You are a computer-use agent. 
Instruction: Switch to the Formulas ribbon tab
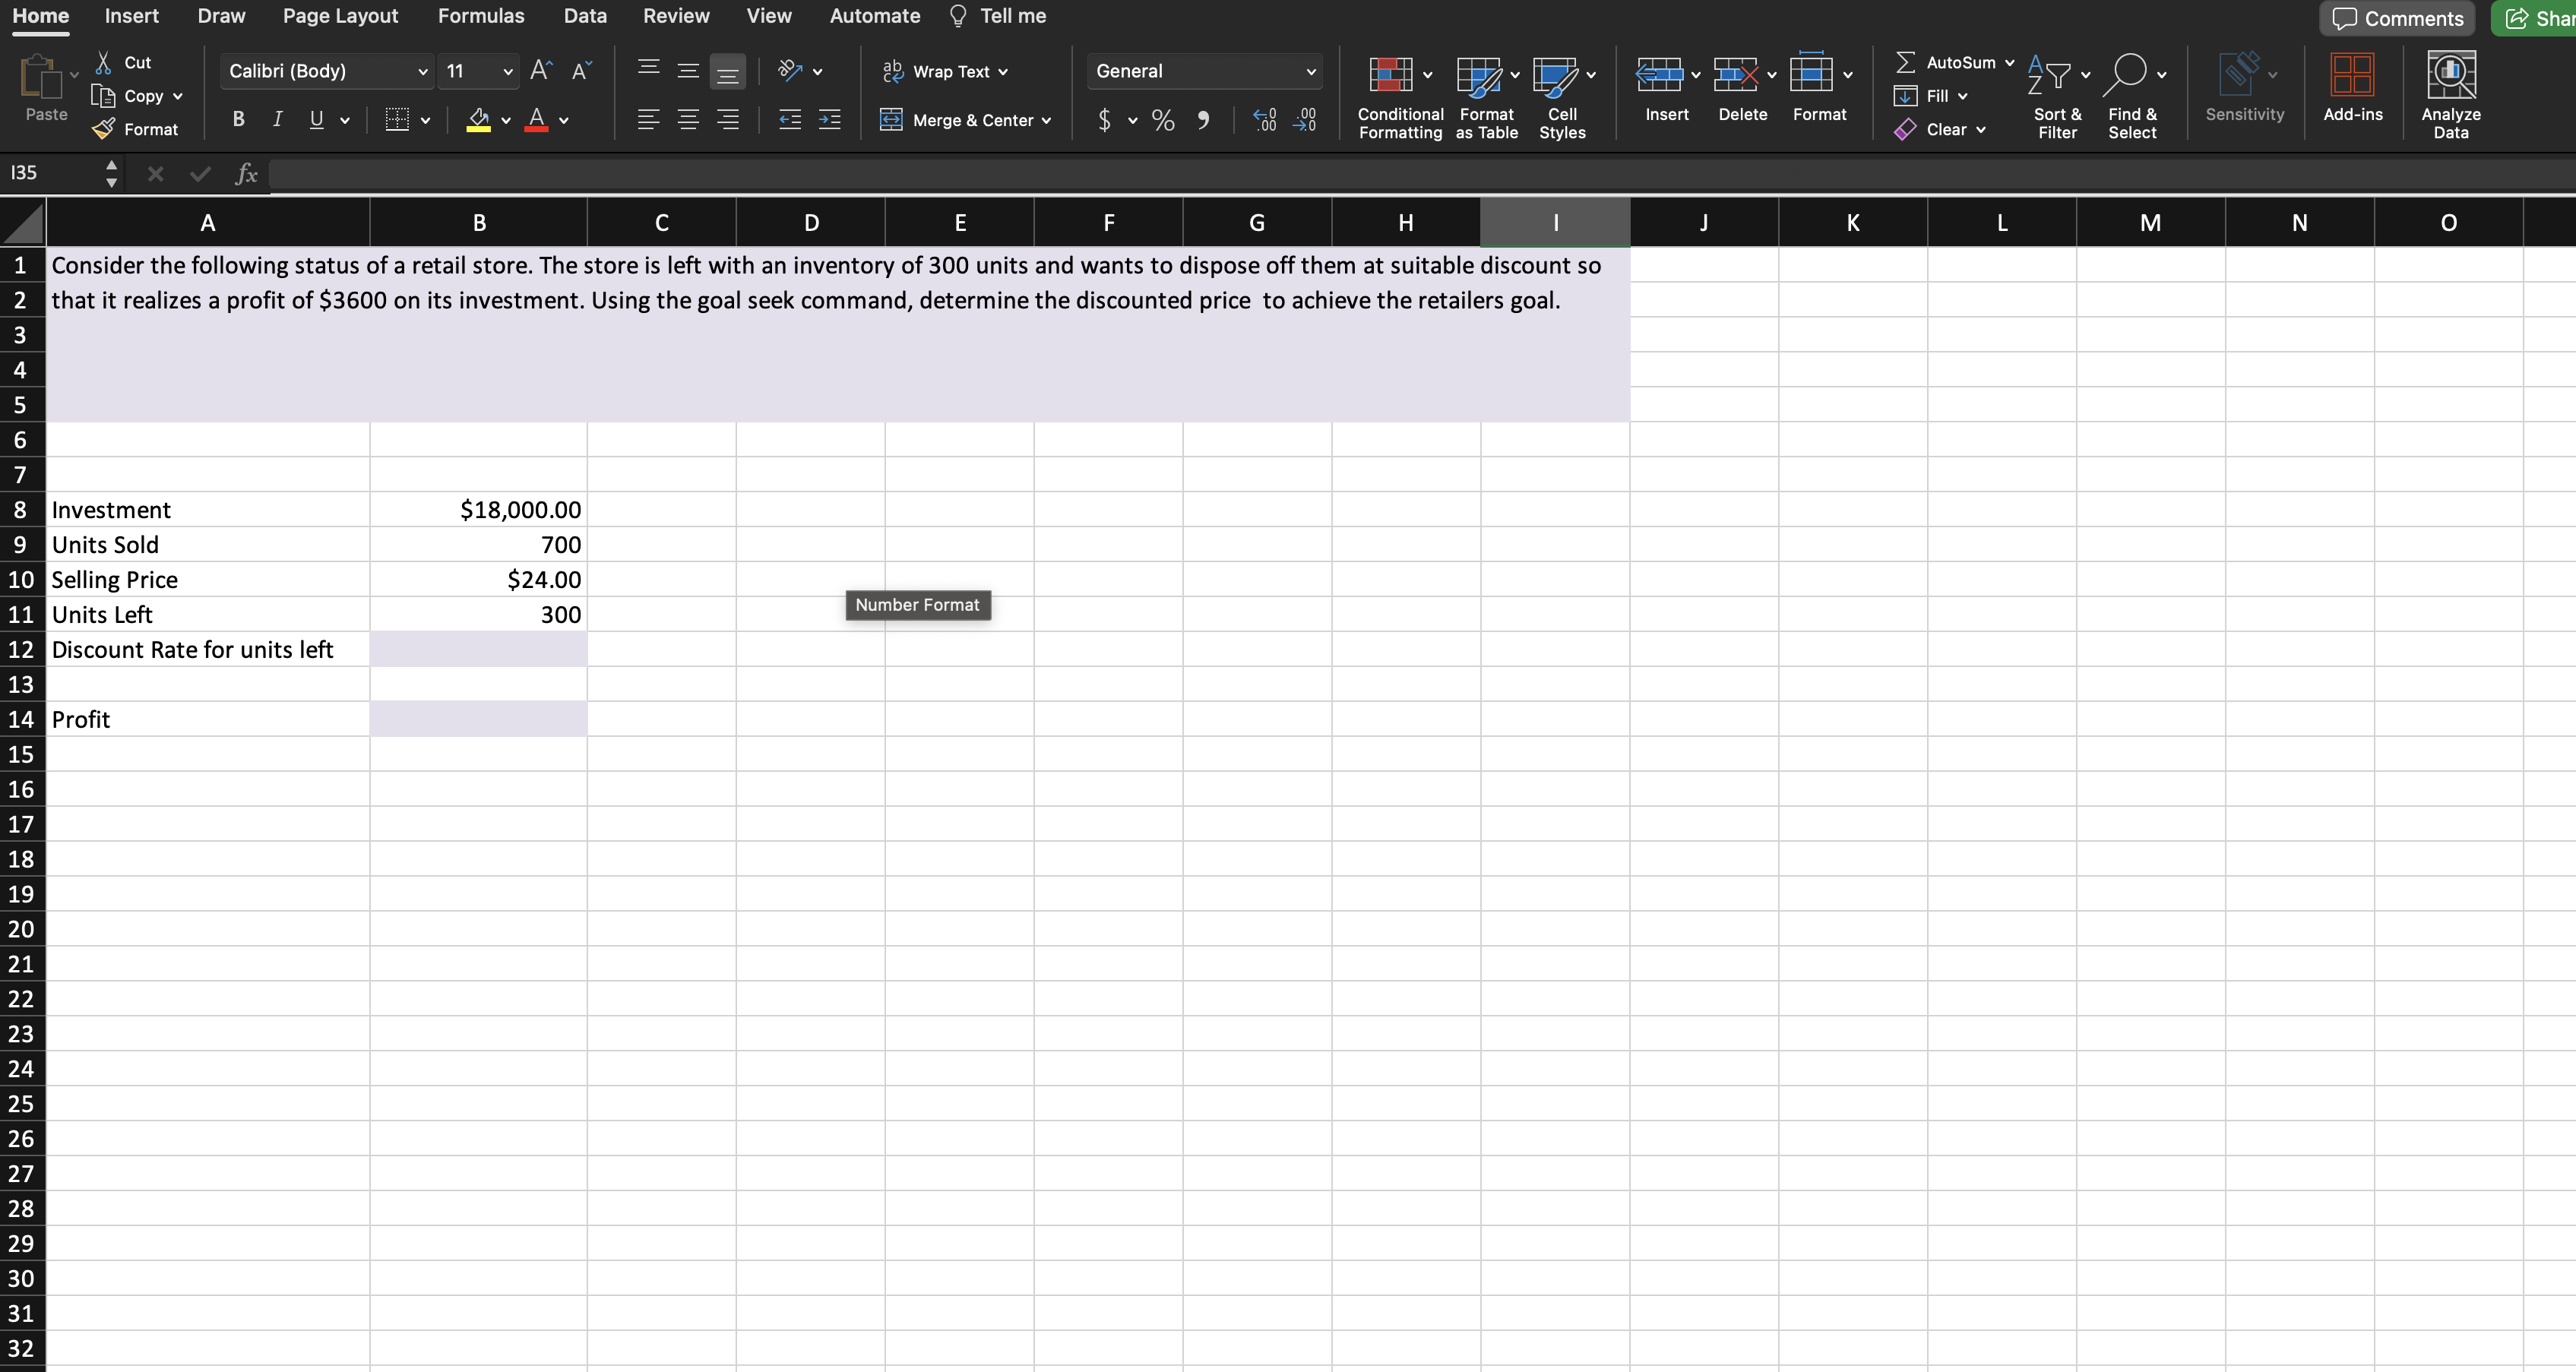(x=481, y=16)
